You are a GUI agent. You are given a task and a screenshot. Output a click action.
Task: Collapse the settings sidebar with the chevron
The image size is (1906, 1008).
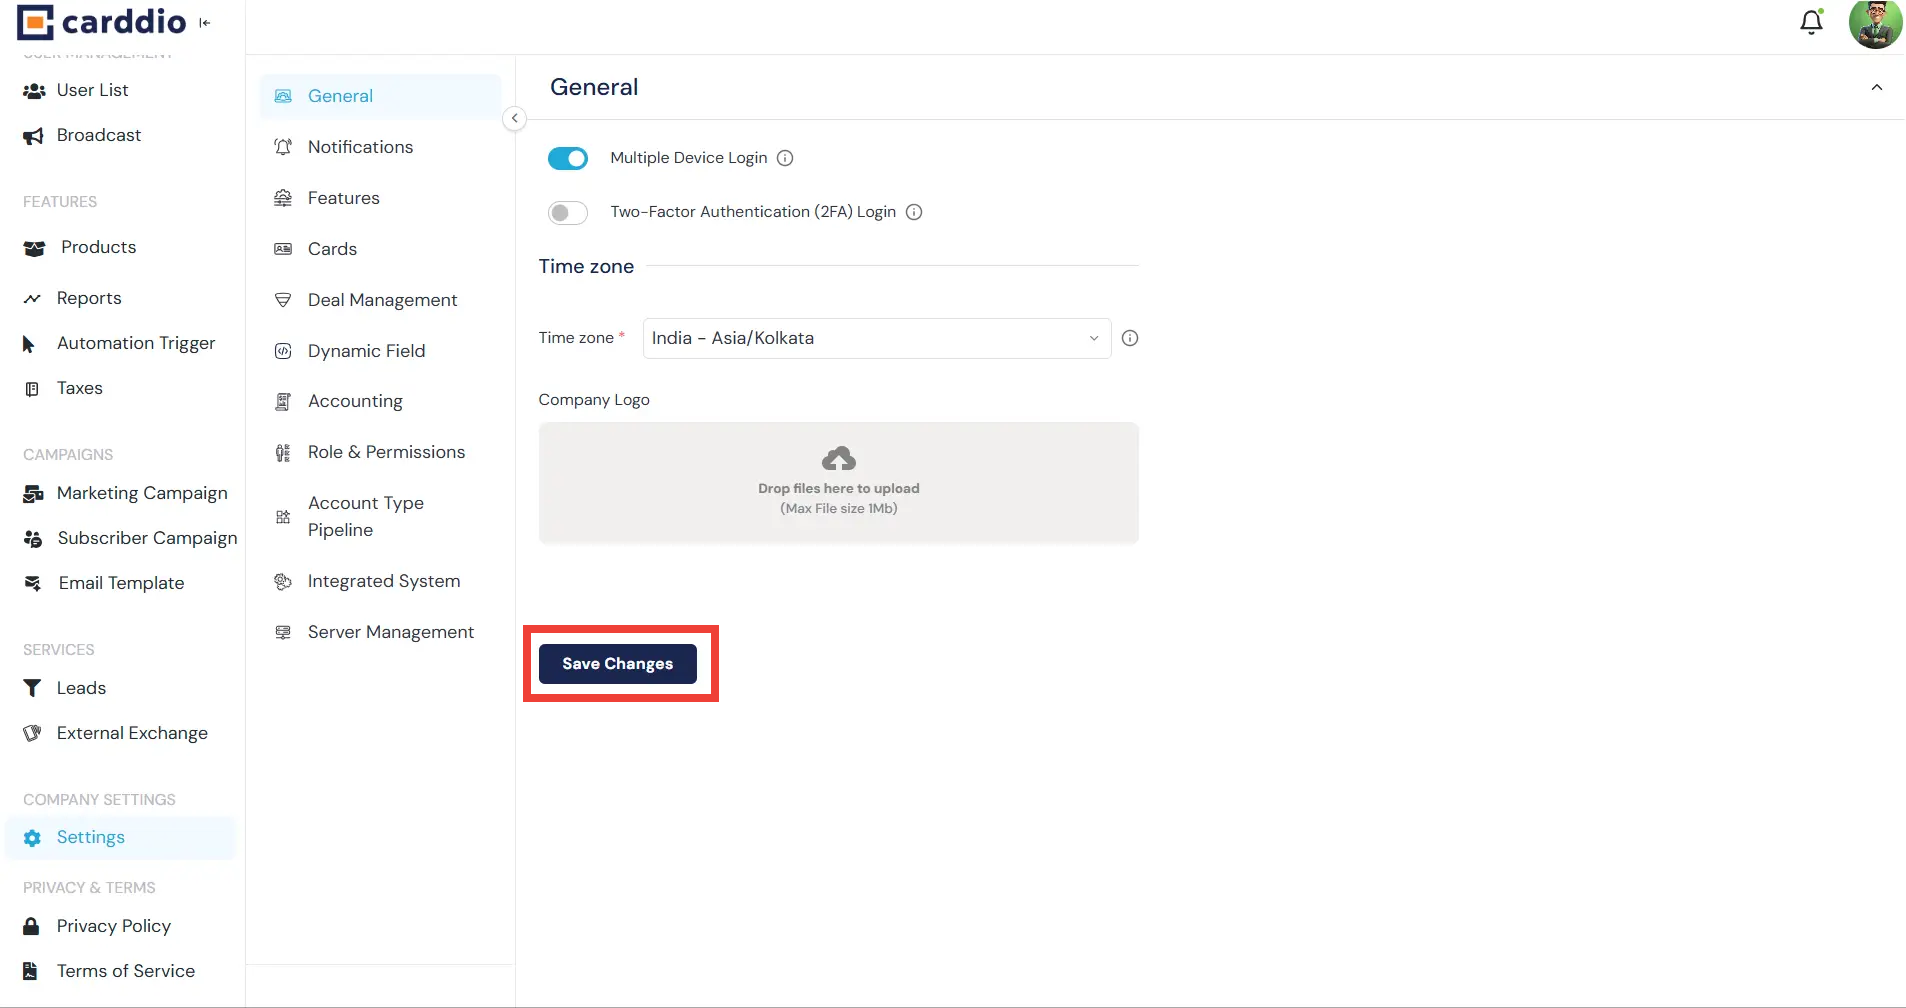coord(514,118)
